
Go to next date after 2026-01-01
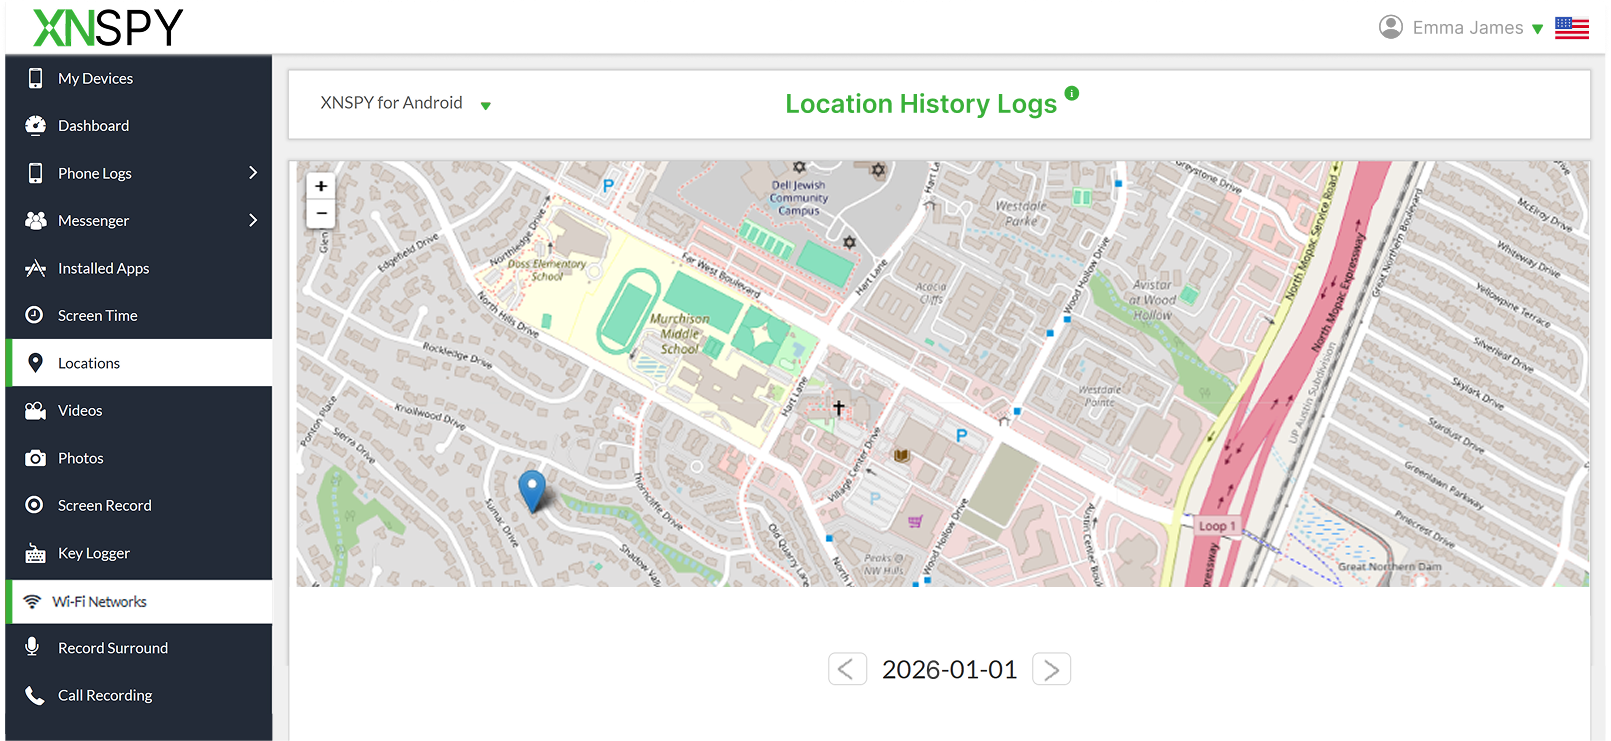point(1051,669)
